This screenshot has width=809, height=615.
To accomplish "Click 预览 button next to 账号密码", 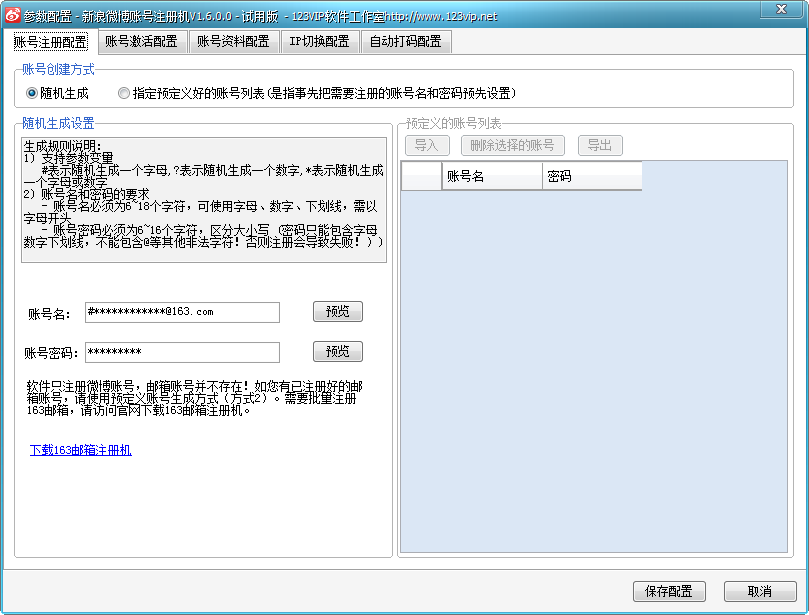I will [x=338, y=352].
